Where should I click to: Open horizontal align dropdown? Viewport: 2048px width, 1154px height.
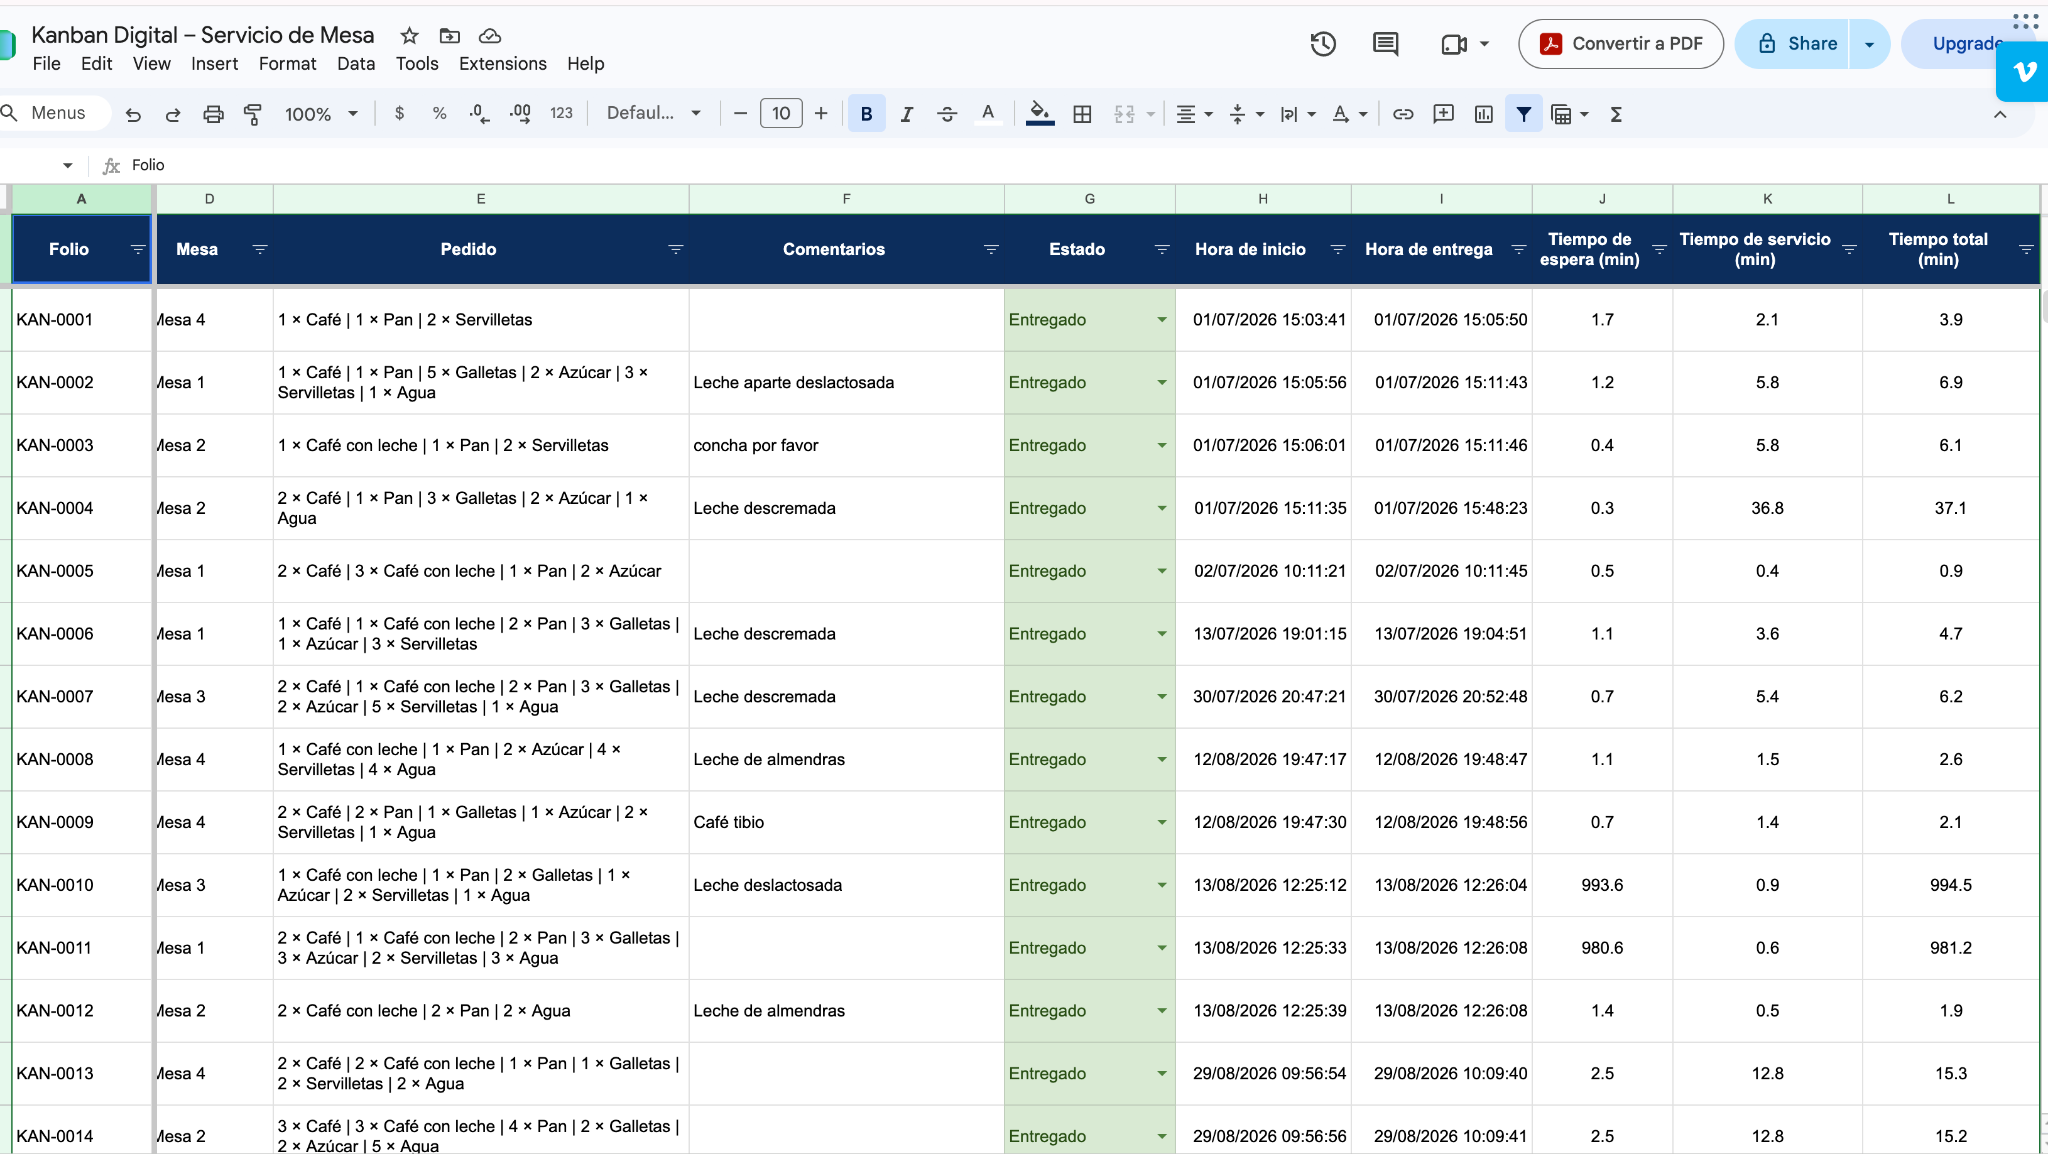point(1194,114)
